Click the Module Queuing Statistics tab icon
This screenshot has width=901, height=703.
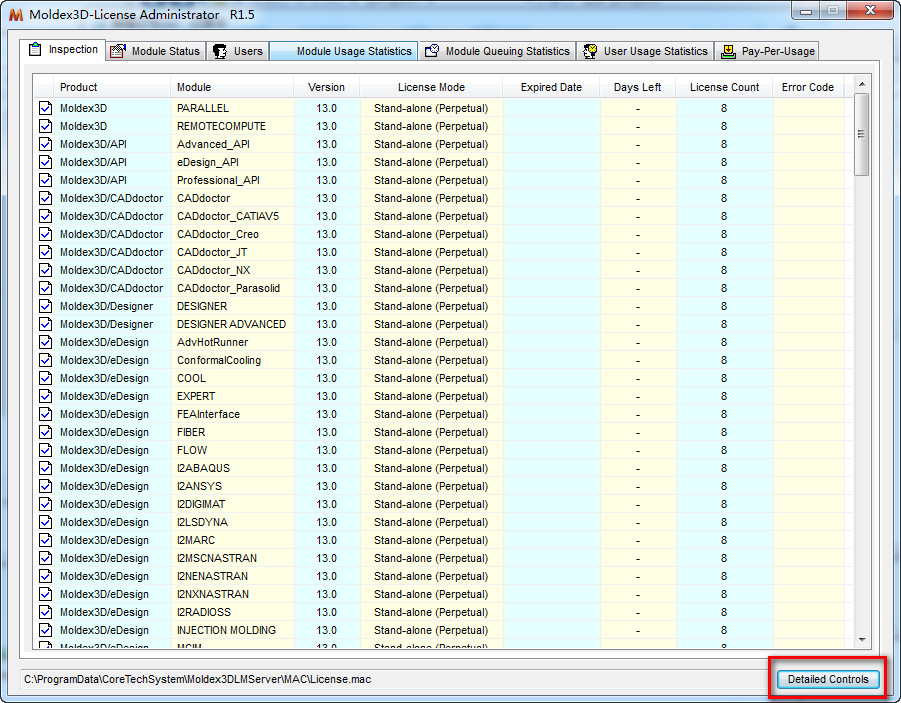click(x=432, y=51)
